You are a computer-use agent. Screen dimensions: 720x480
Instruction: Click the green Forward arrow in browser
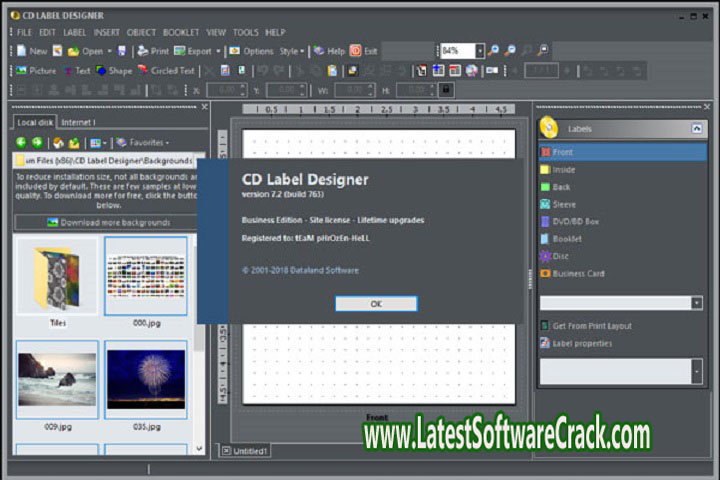coord(37,142)
